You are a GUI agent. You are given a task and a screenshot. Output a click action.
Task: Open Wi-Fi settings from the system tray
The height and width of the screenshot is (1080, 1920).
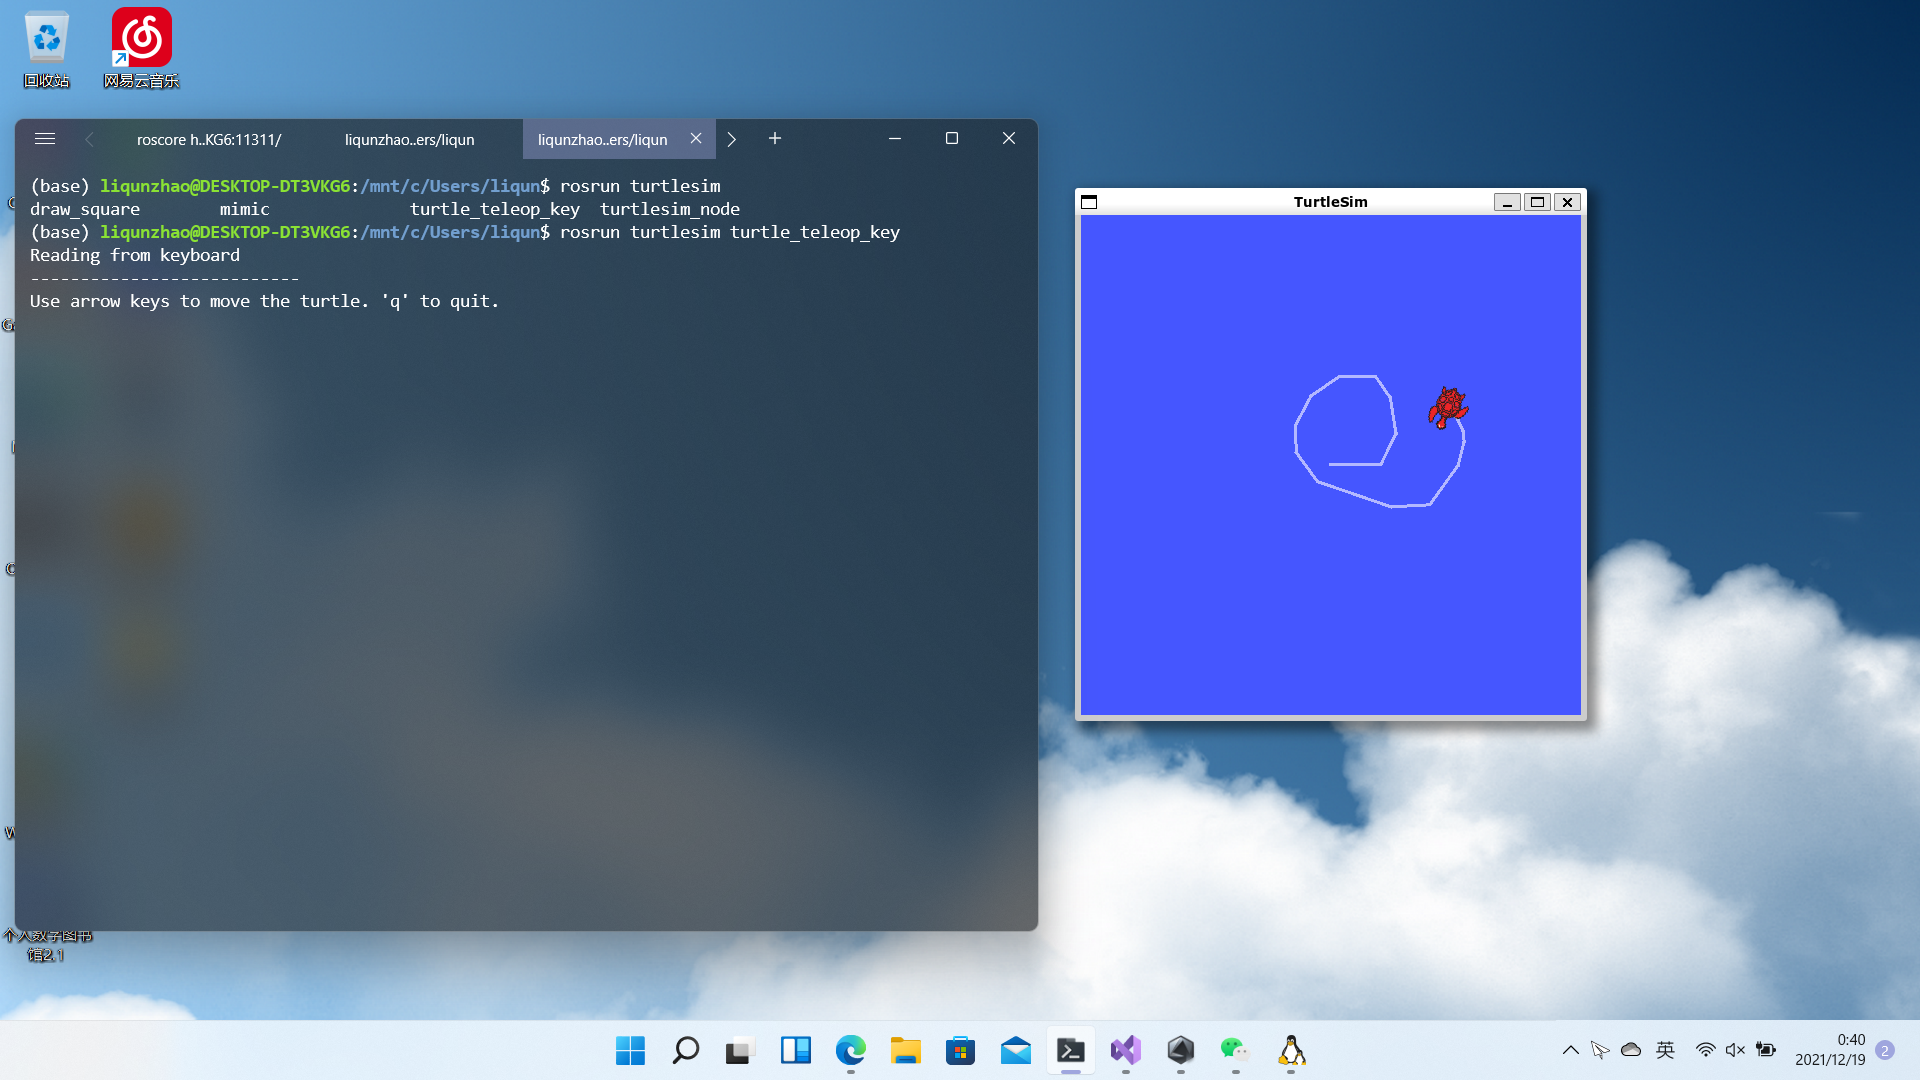(x=1705, y=1050)
